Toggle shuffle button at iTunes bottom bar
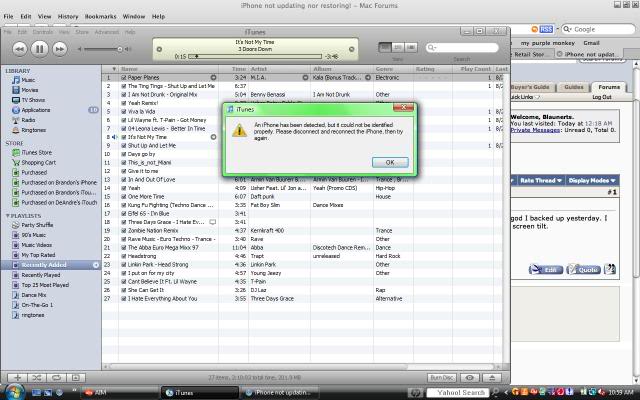This screenshot has width=640, height=400. point(37,378)
